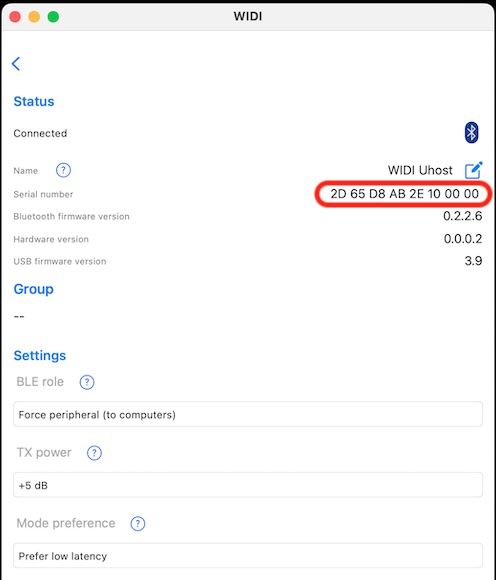
Task: Click the WIDI Uhost name text
Action: [x=420, y=170]
